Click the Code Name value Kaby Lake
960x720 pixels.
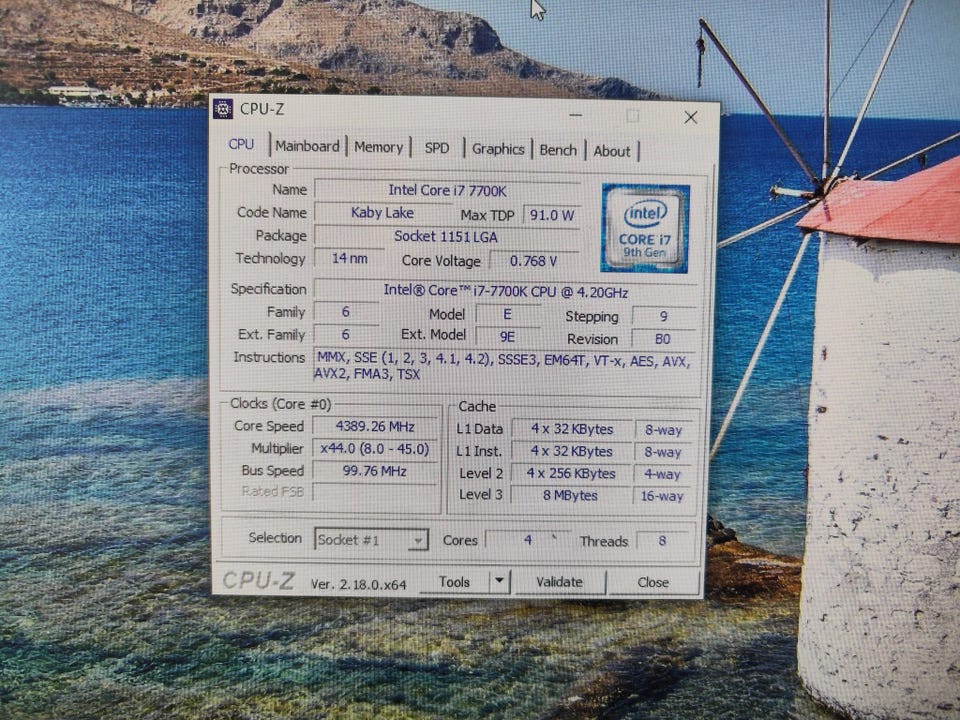[383, 213]
